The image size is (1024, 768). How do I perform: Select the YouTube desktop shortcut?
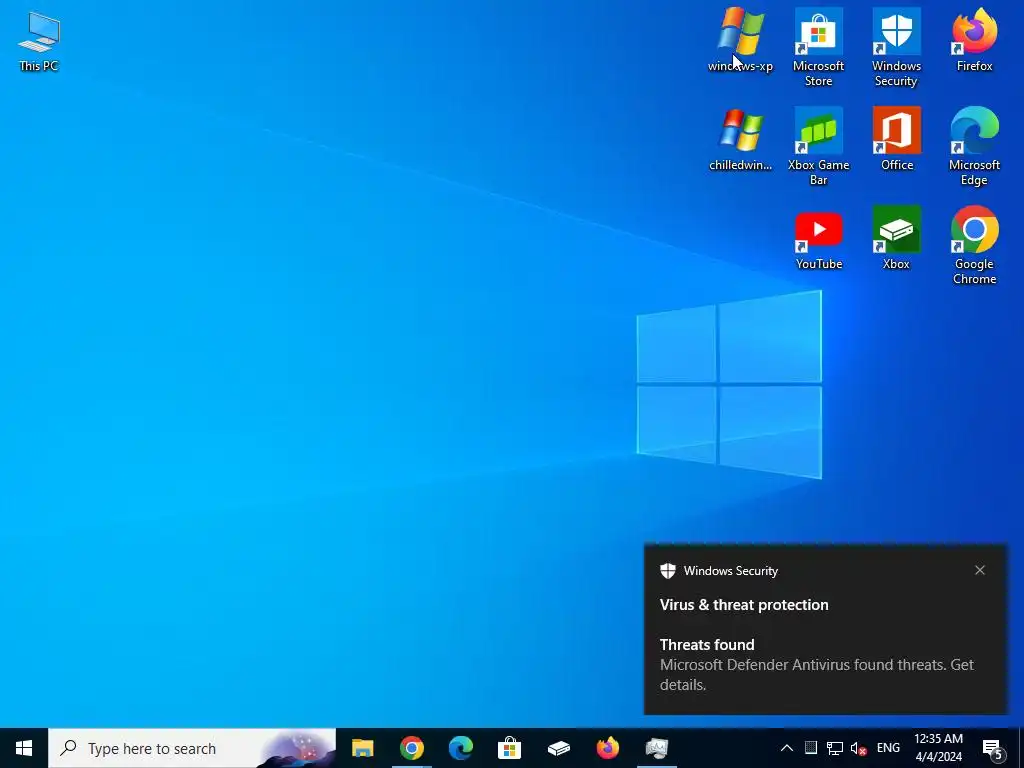(x=818, y=239)
